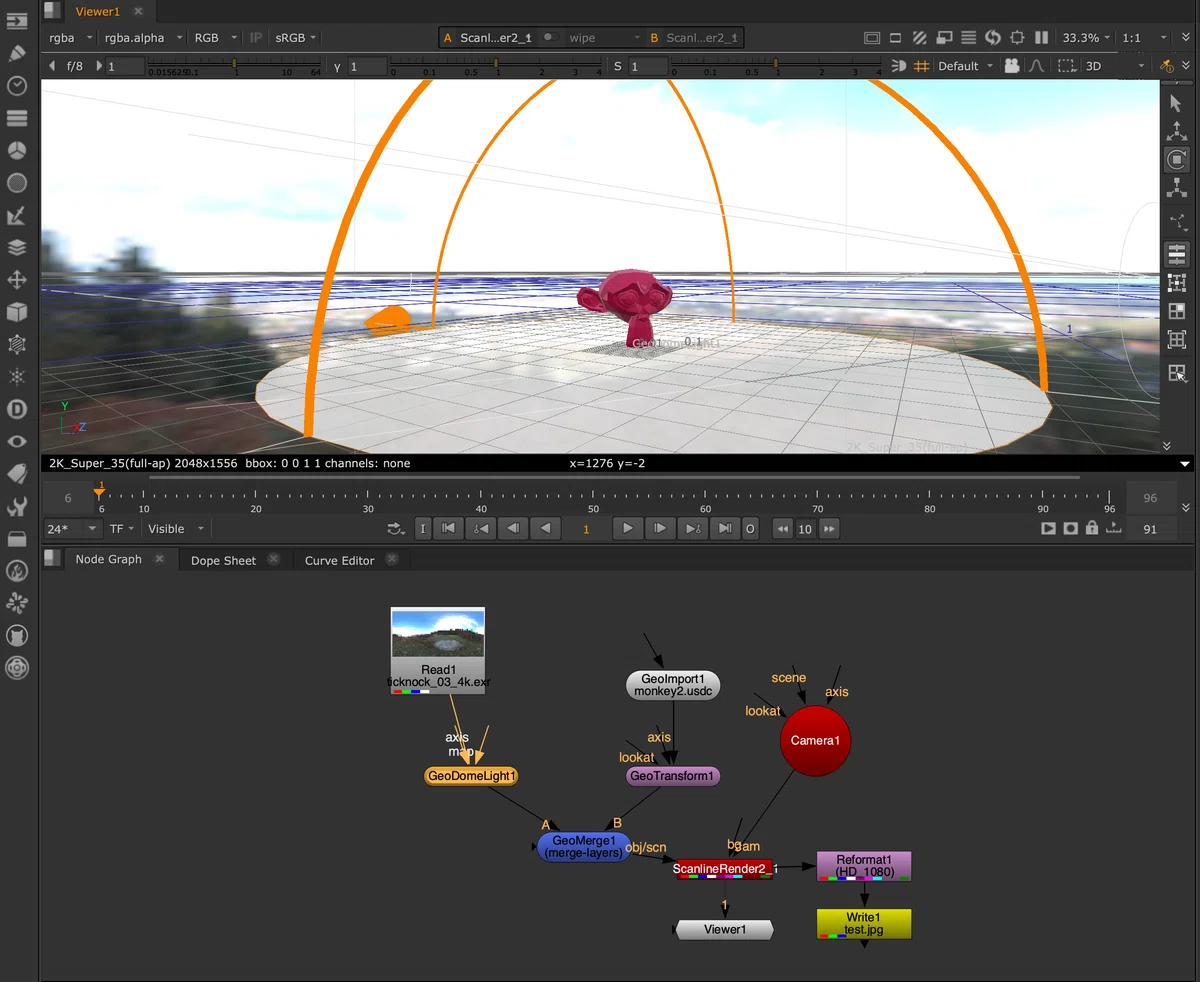1200x982 pixels.
Task: Play the timeline forward
Action: 627,529
